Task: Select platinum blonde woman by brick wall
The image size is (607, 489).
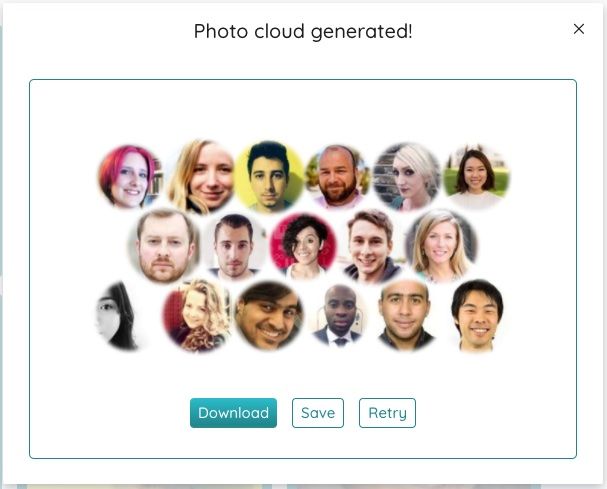Action: (406, 177)
